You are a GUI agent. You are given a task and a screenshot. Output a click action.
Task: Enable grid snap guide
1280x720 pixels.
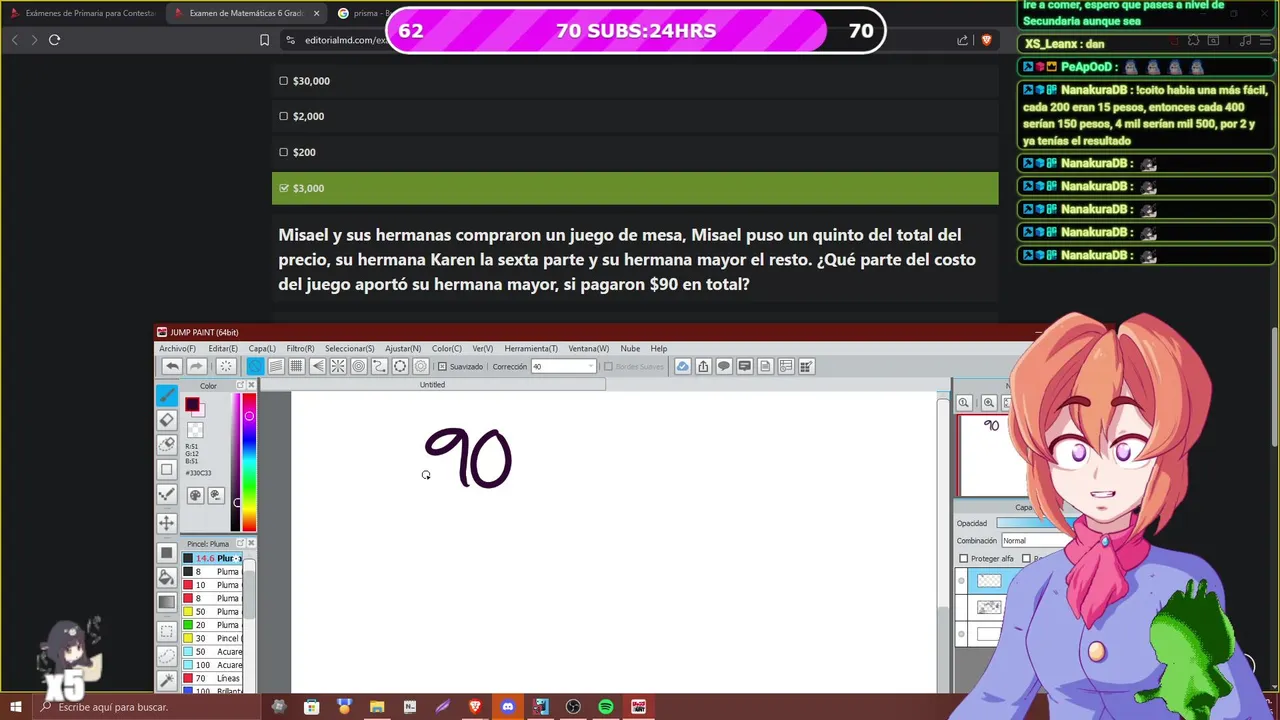point(296,367)
